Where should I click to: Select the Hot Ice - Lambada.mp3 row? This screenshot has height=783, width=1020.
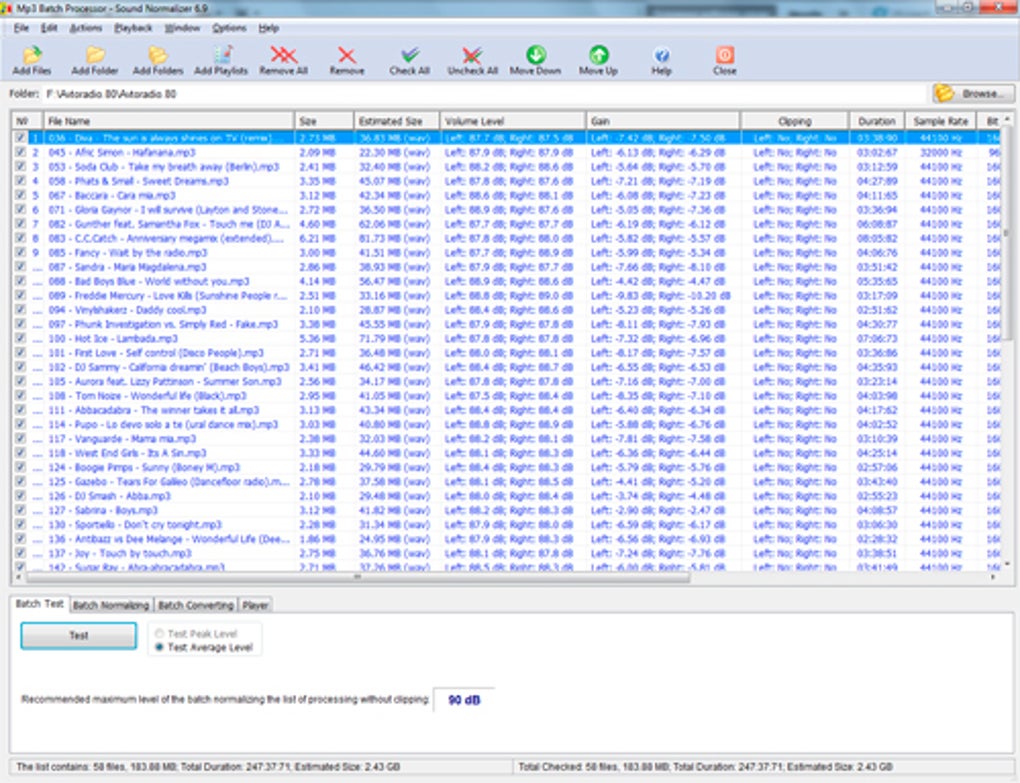click(x=507, y=338)
